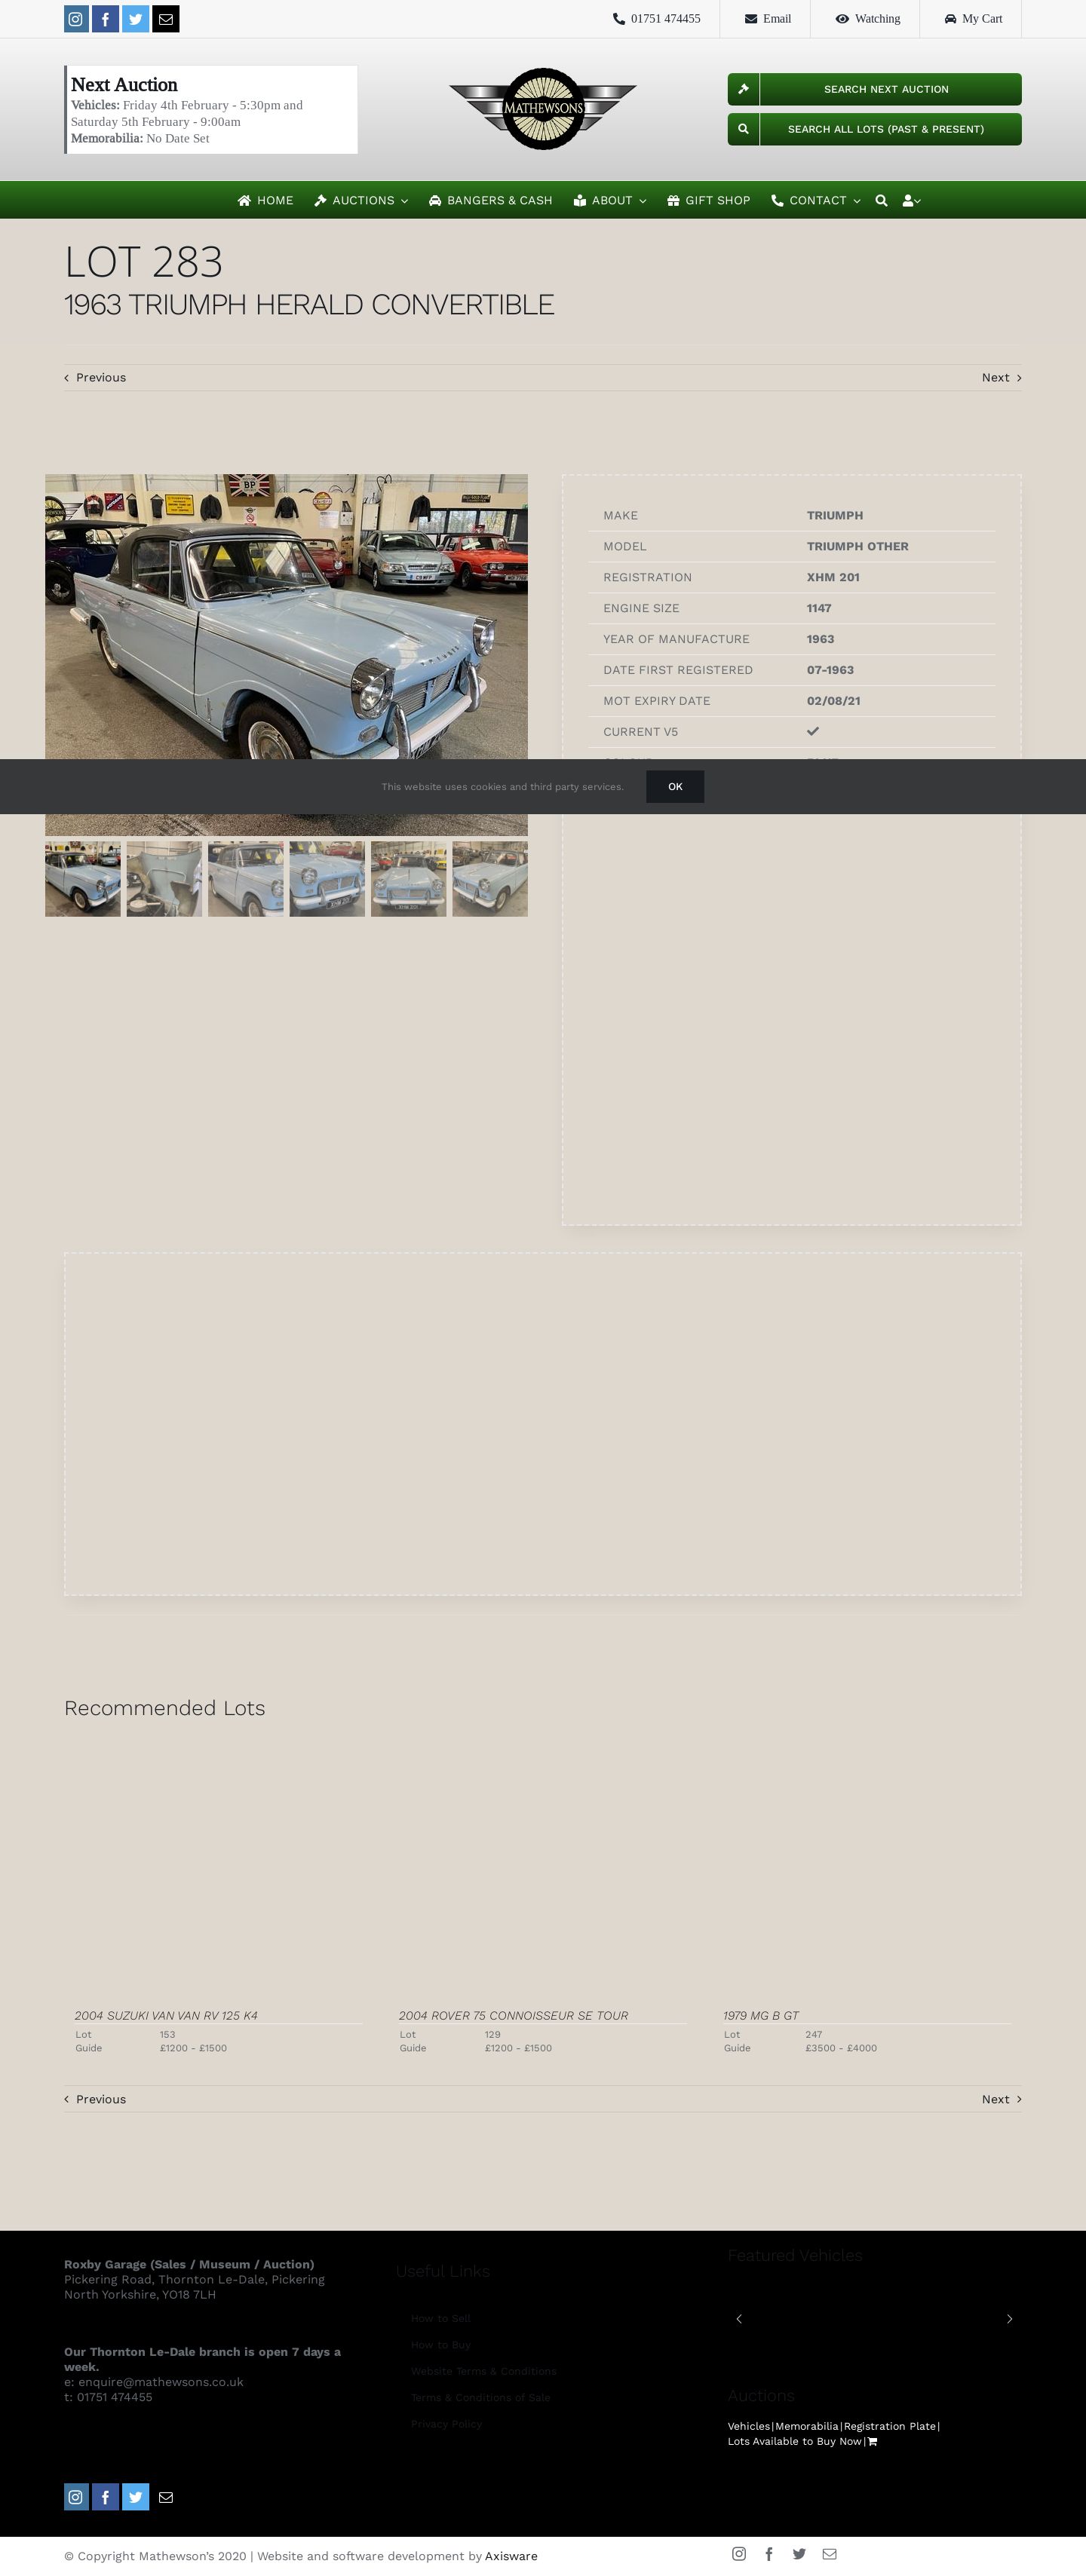Screen dimensions: 1086x2576
Task: Click Previous link below Recommended Lots
Action: (x=95, y=2099)
